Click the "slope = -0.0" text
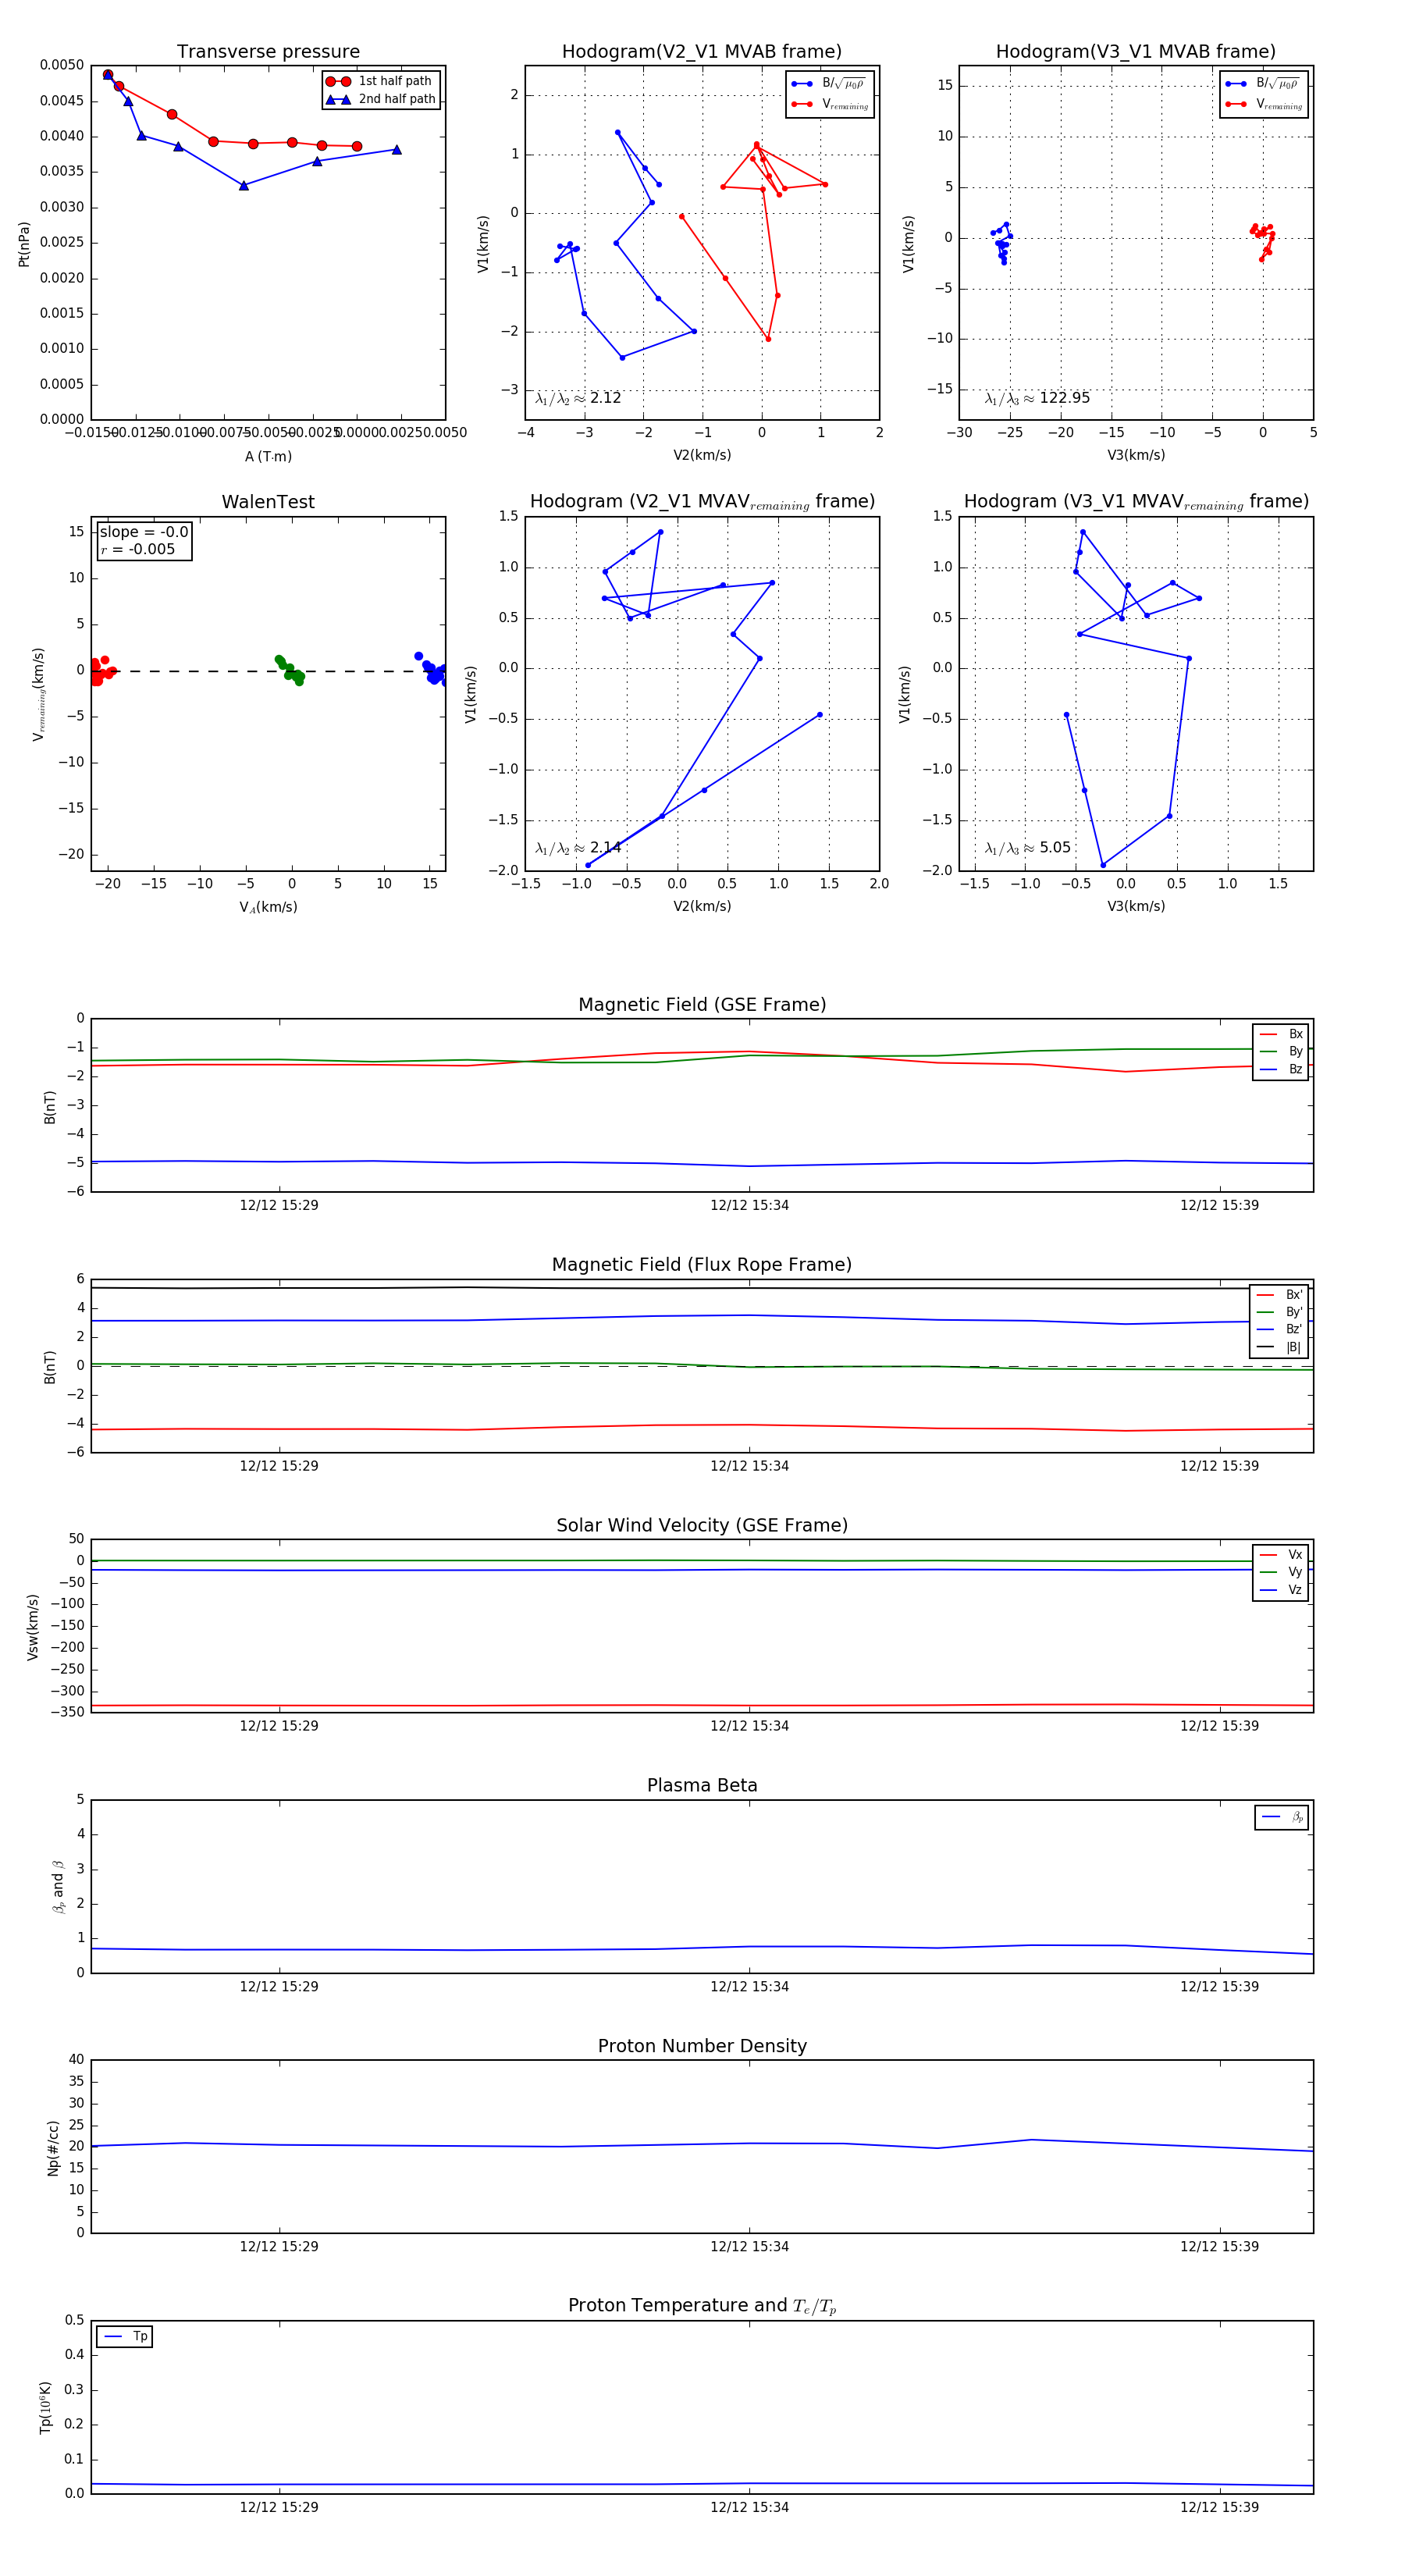This screenshot has height=2576, width=1405. [144, 532]
